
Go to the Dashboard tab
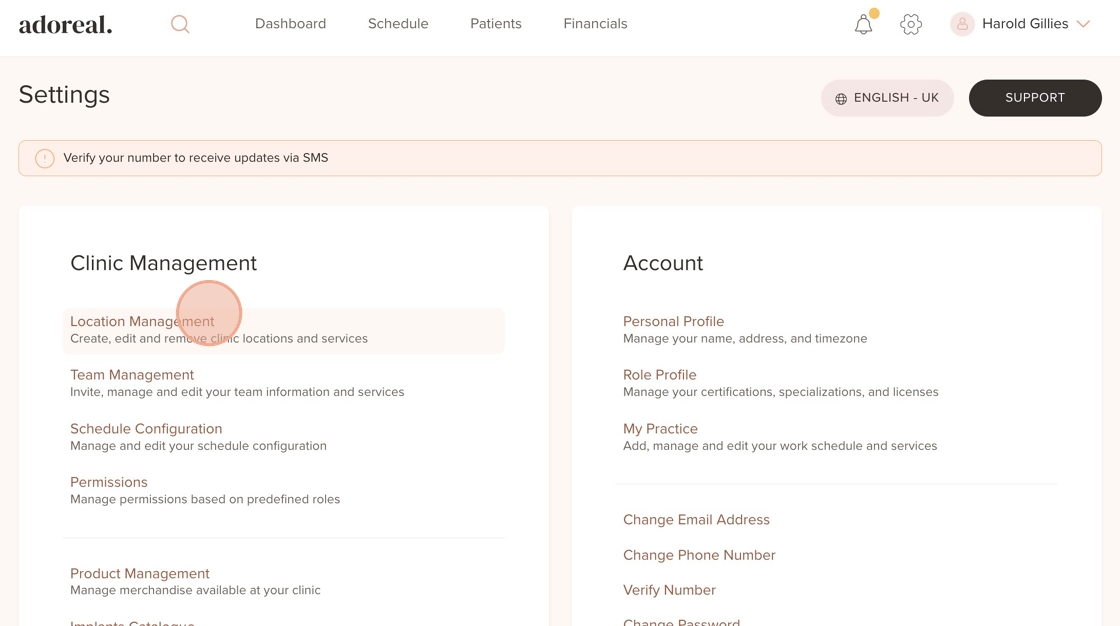pos(290,24)
